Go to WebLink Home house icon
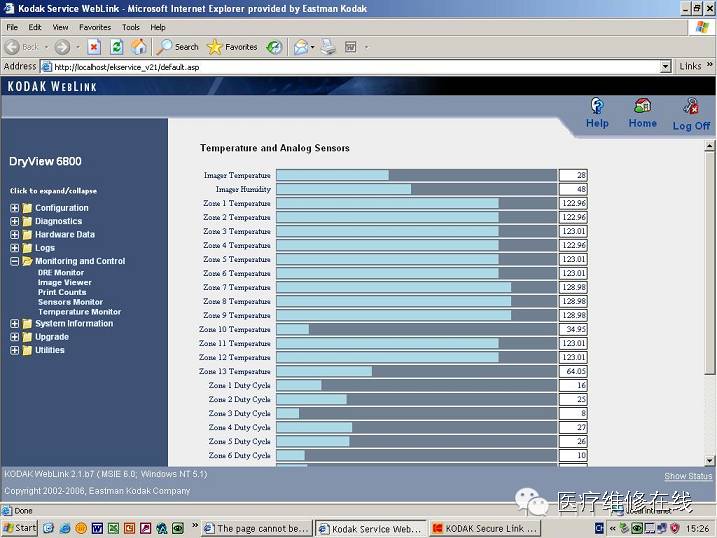 [x=642, y=106]
